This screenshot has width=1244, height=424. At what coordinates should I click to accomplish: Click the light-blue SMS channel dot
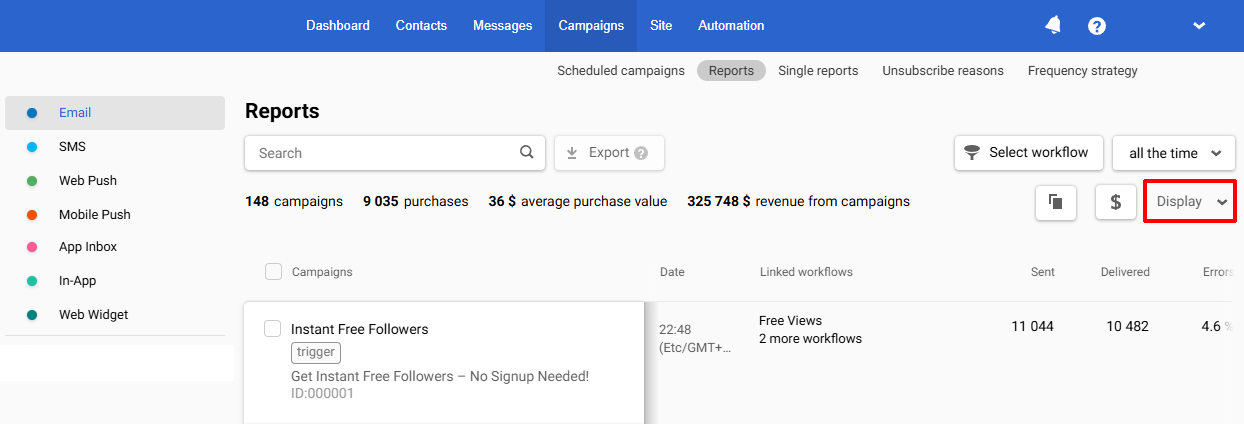(32, 147)
